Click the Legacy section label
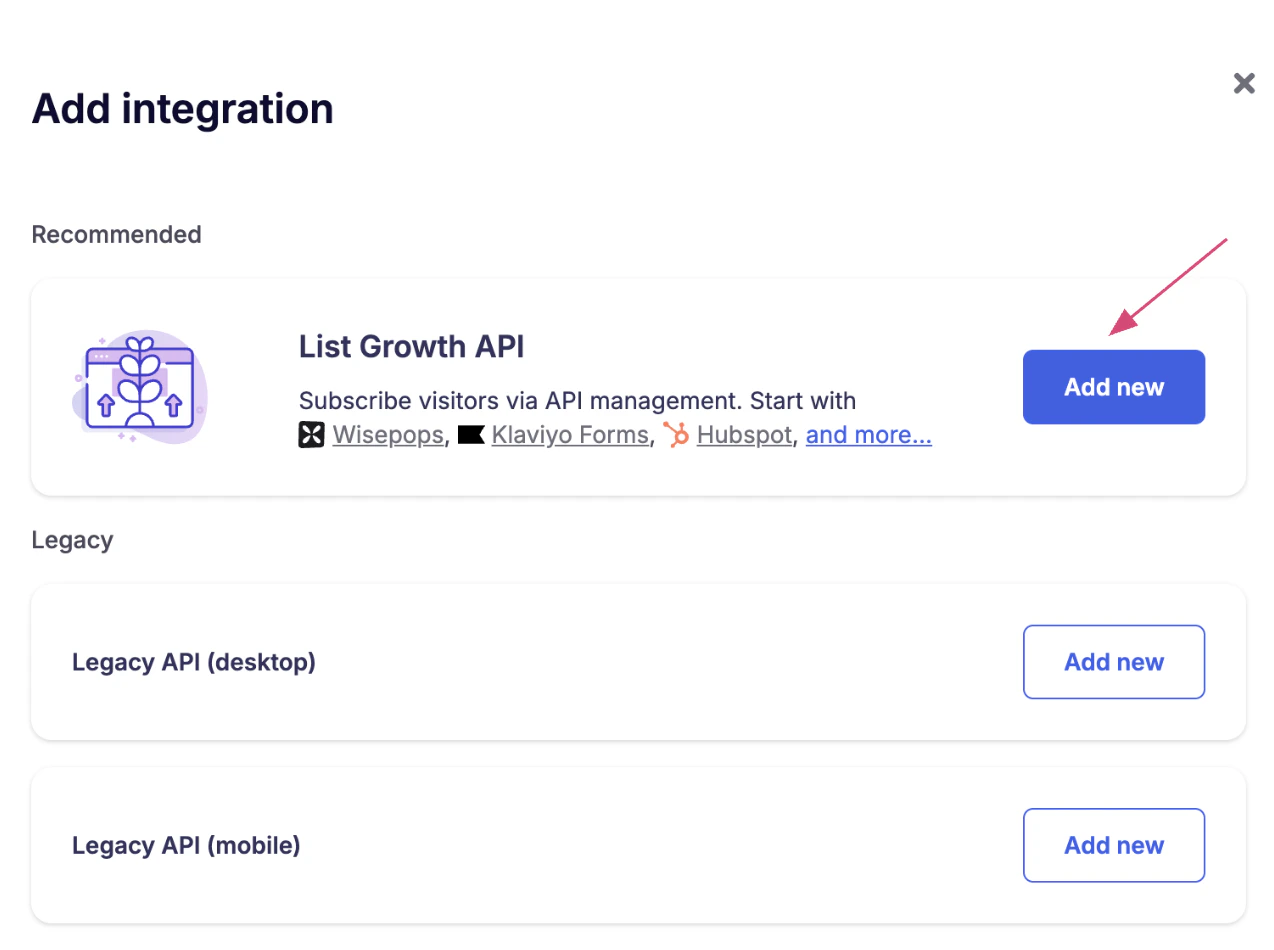The width and height of the screenshot is (1274, 950). [x=72, y=539]
